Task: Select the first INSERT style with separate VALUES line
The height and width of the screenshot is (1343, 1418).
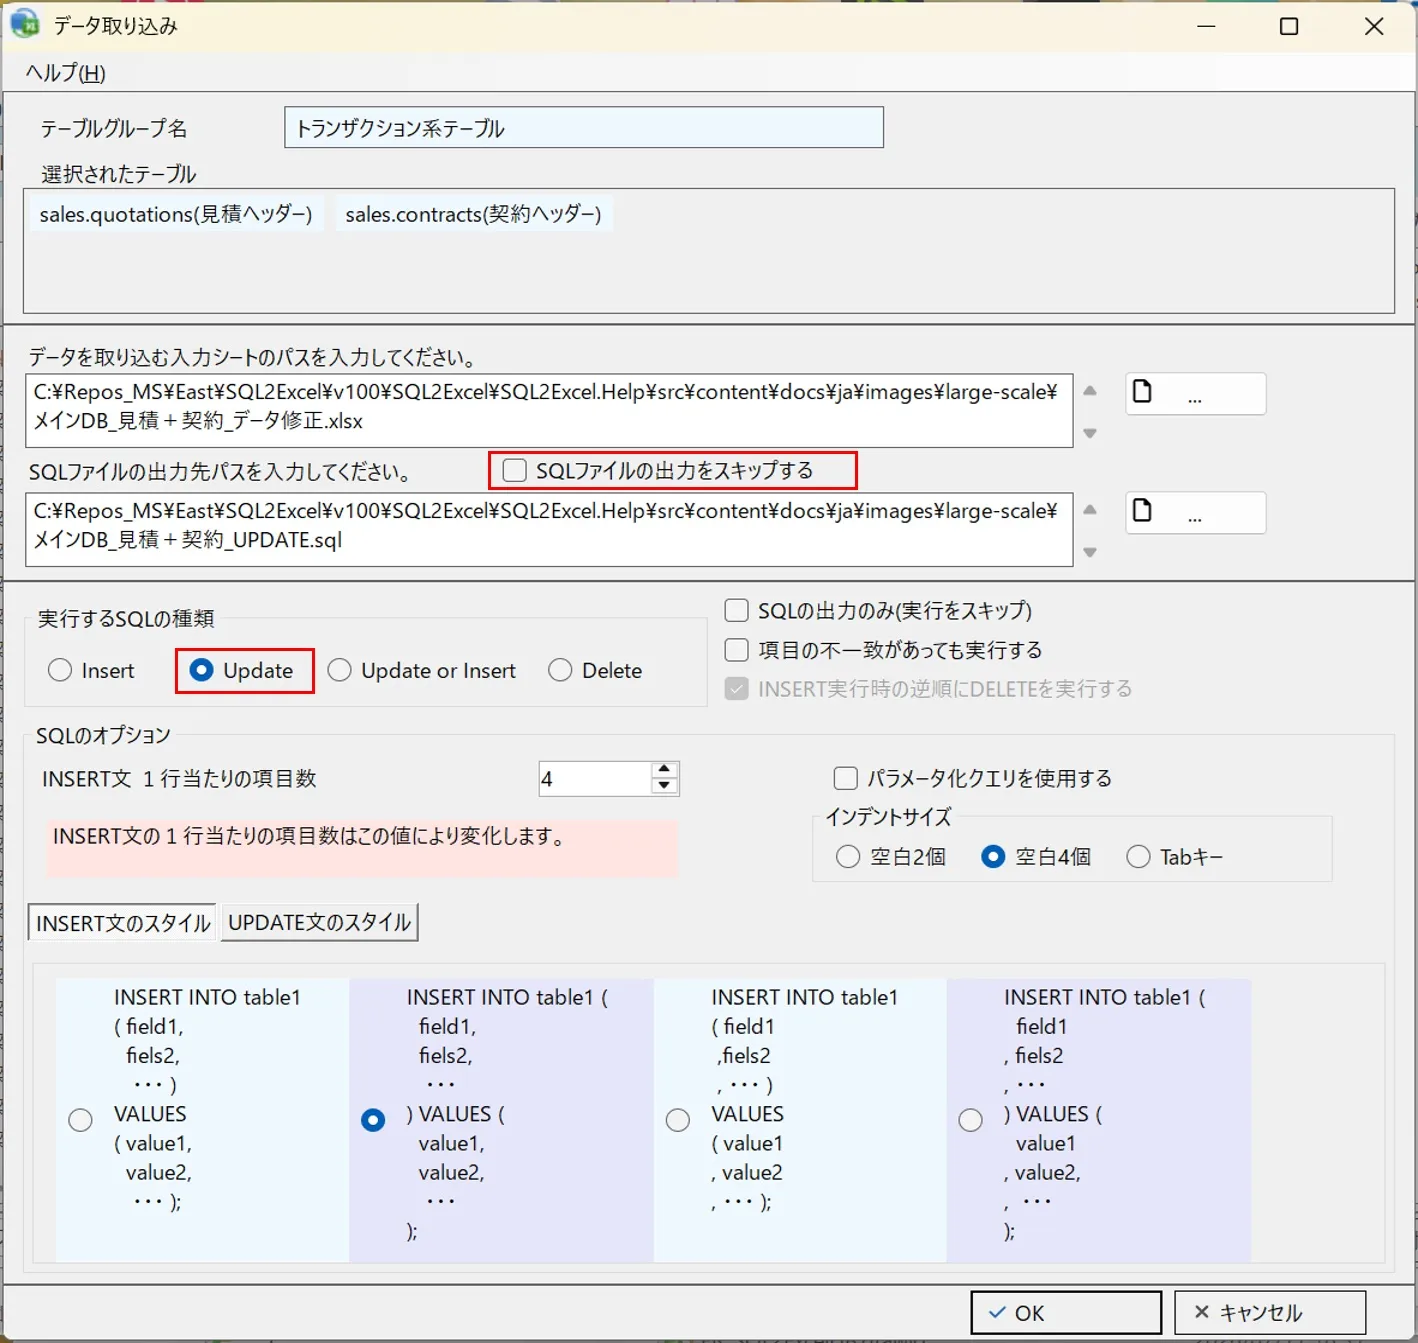Action: tap(80, 1120)
